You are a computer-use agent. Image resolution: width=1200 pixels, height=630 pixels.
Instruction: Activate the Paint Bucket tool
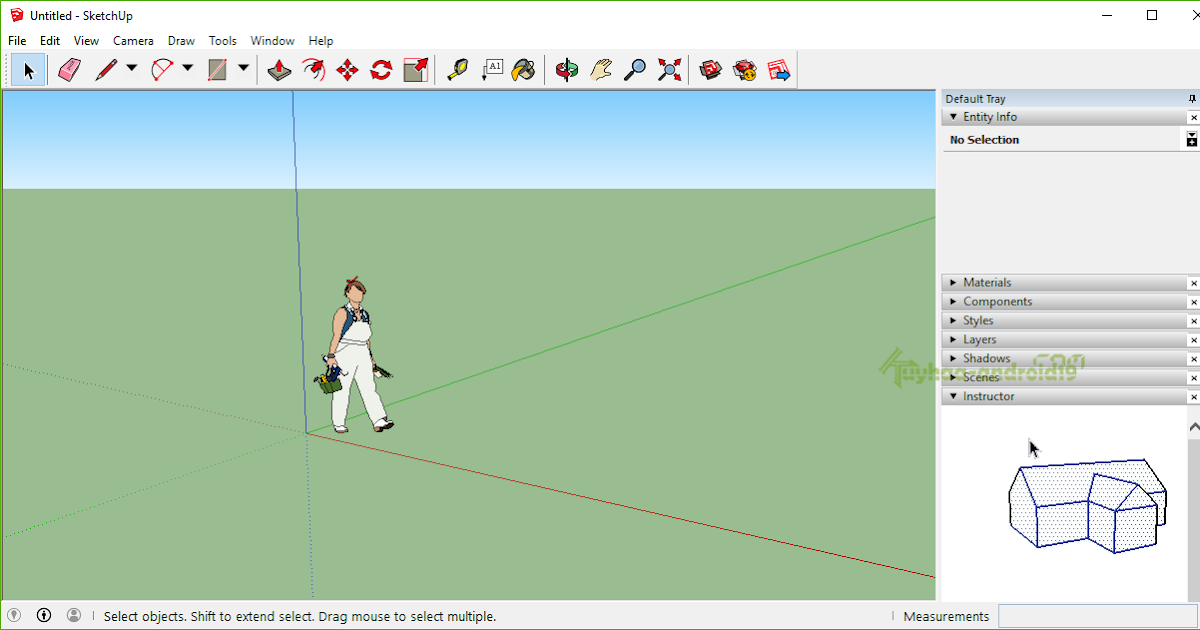[x=524, y=70]
